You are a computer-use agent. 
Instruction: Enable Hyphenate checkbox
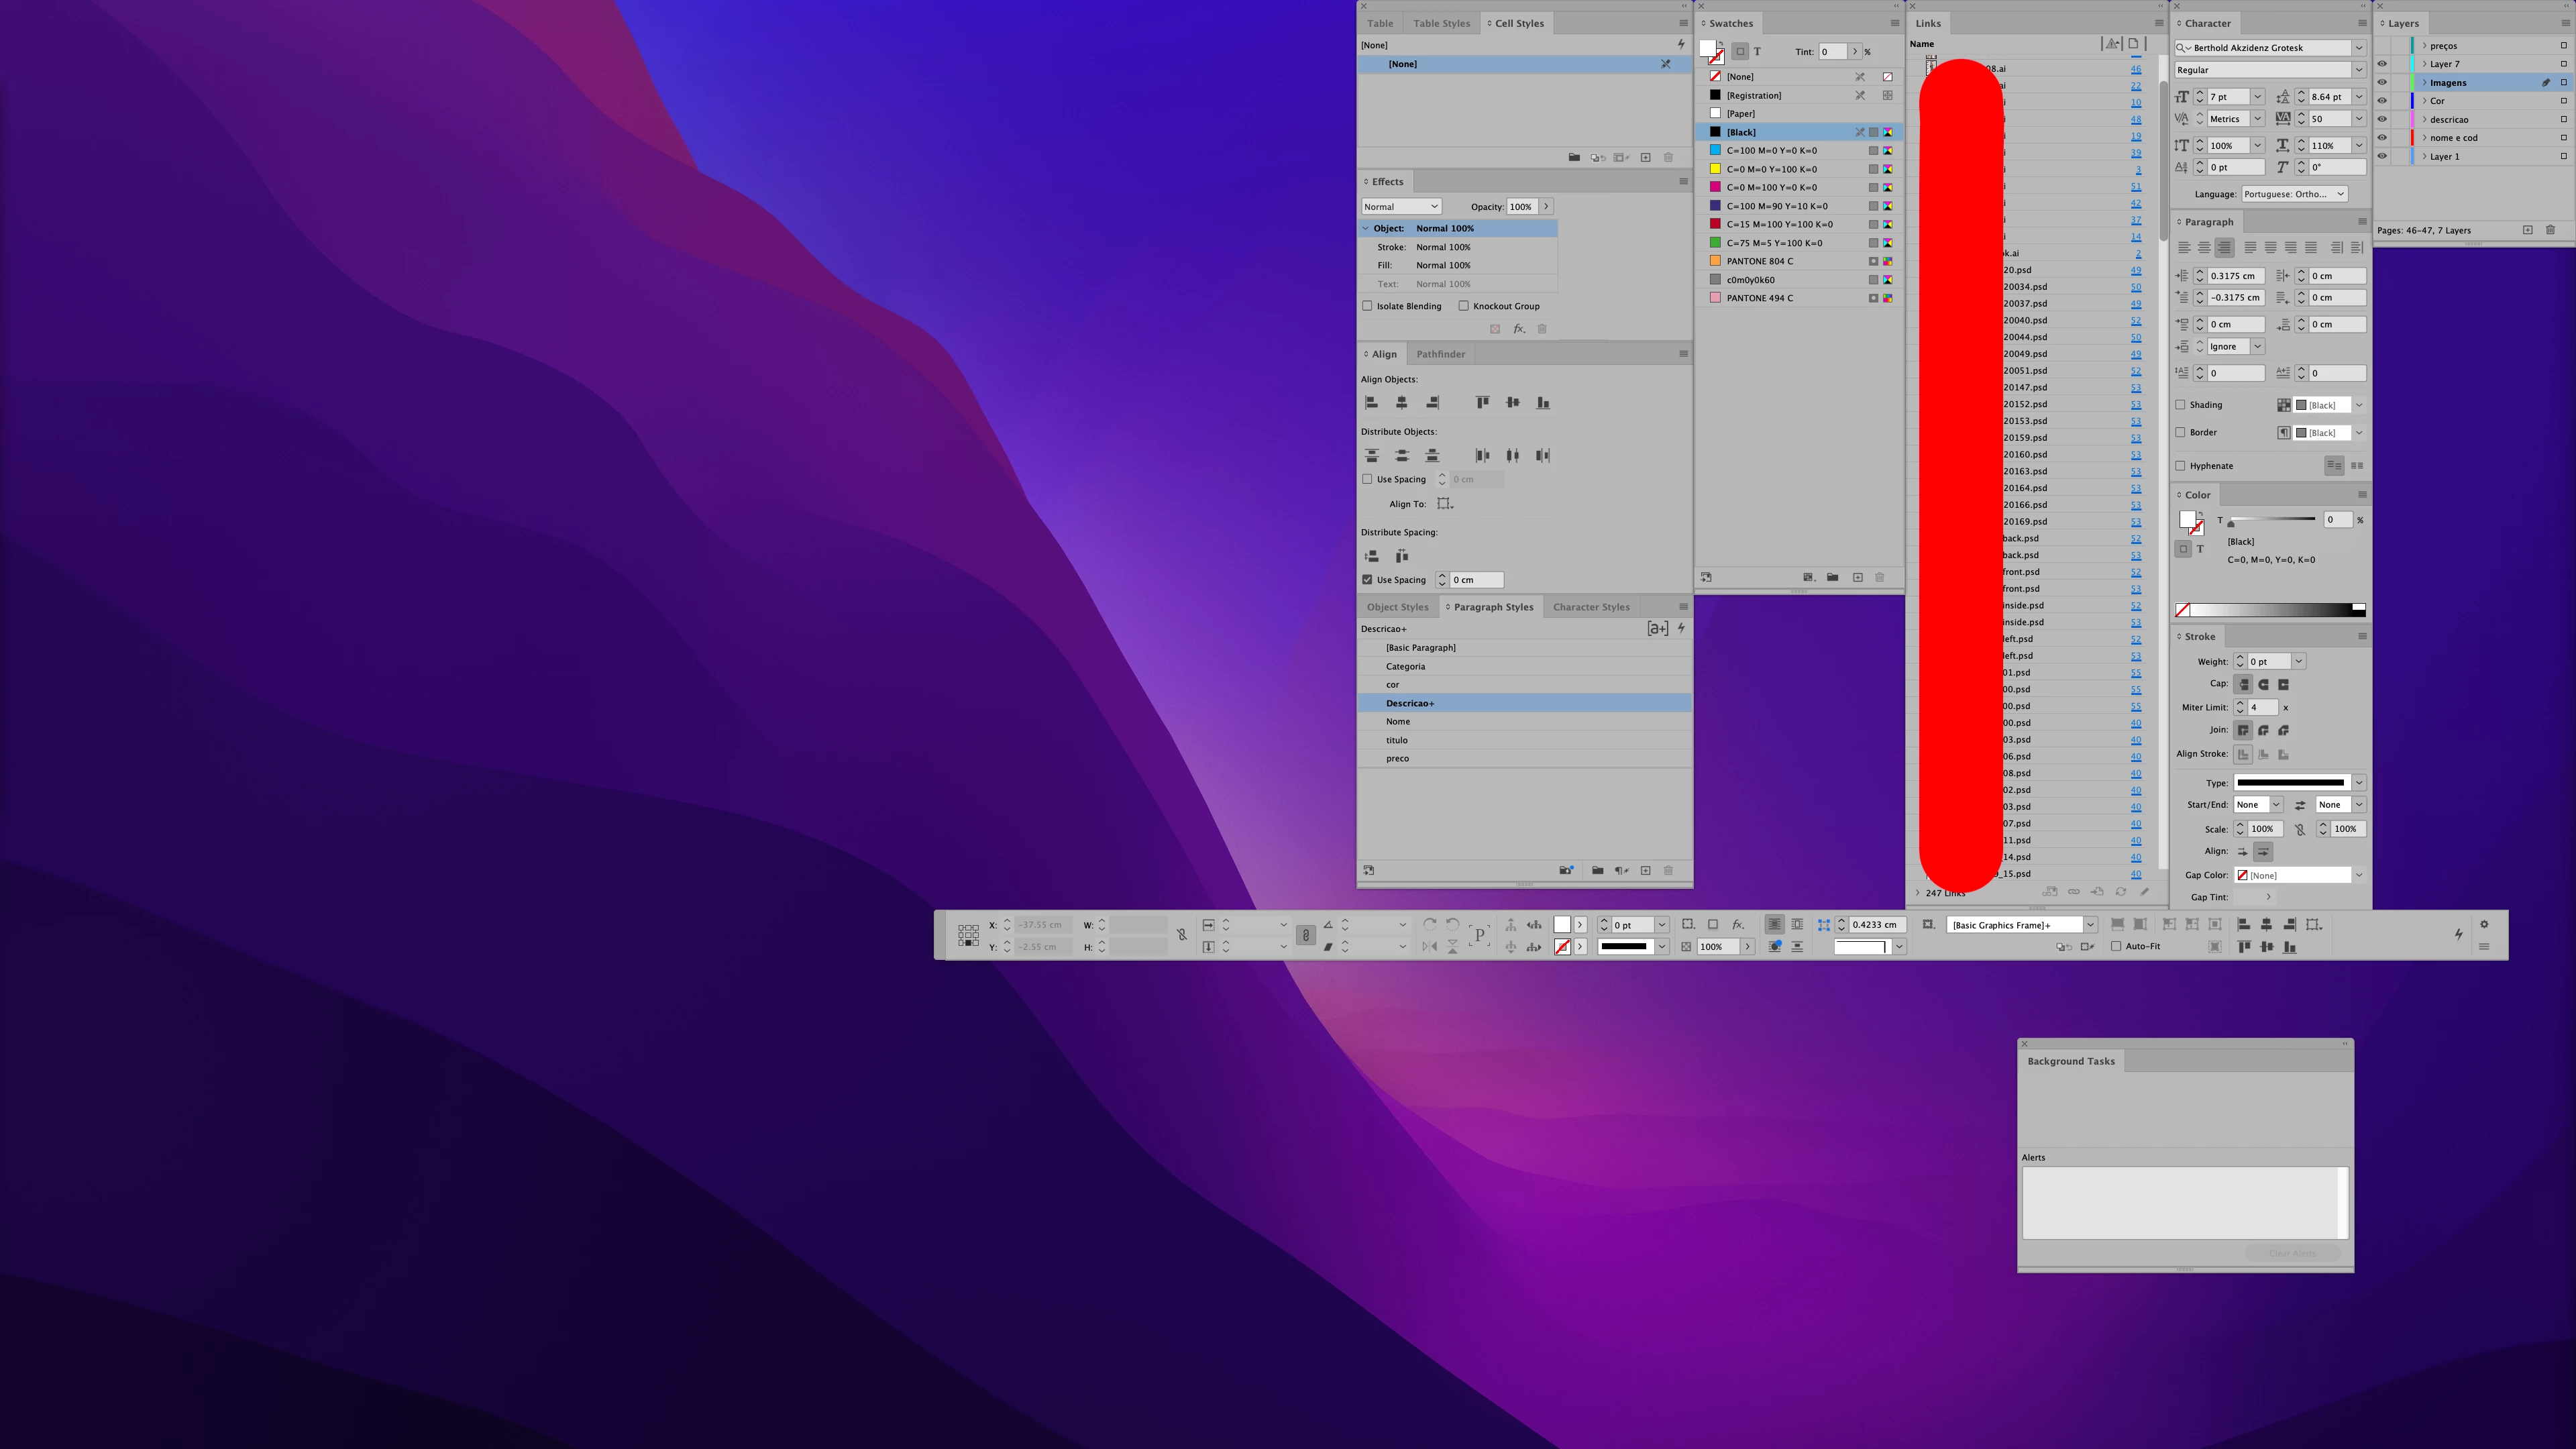click(2180, 466)
